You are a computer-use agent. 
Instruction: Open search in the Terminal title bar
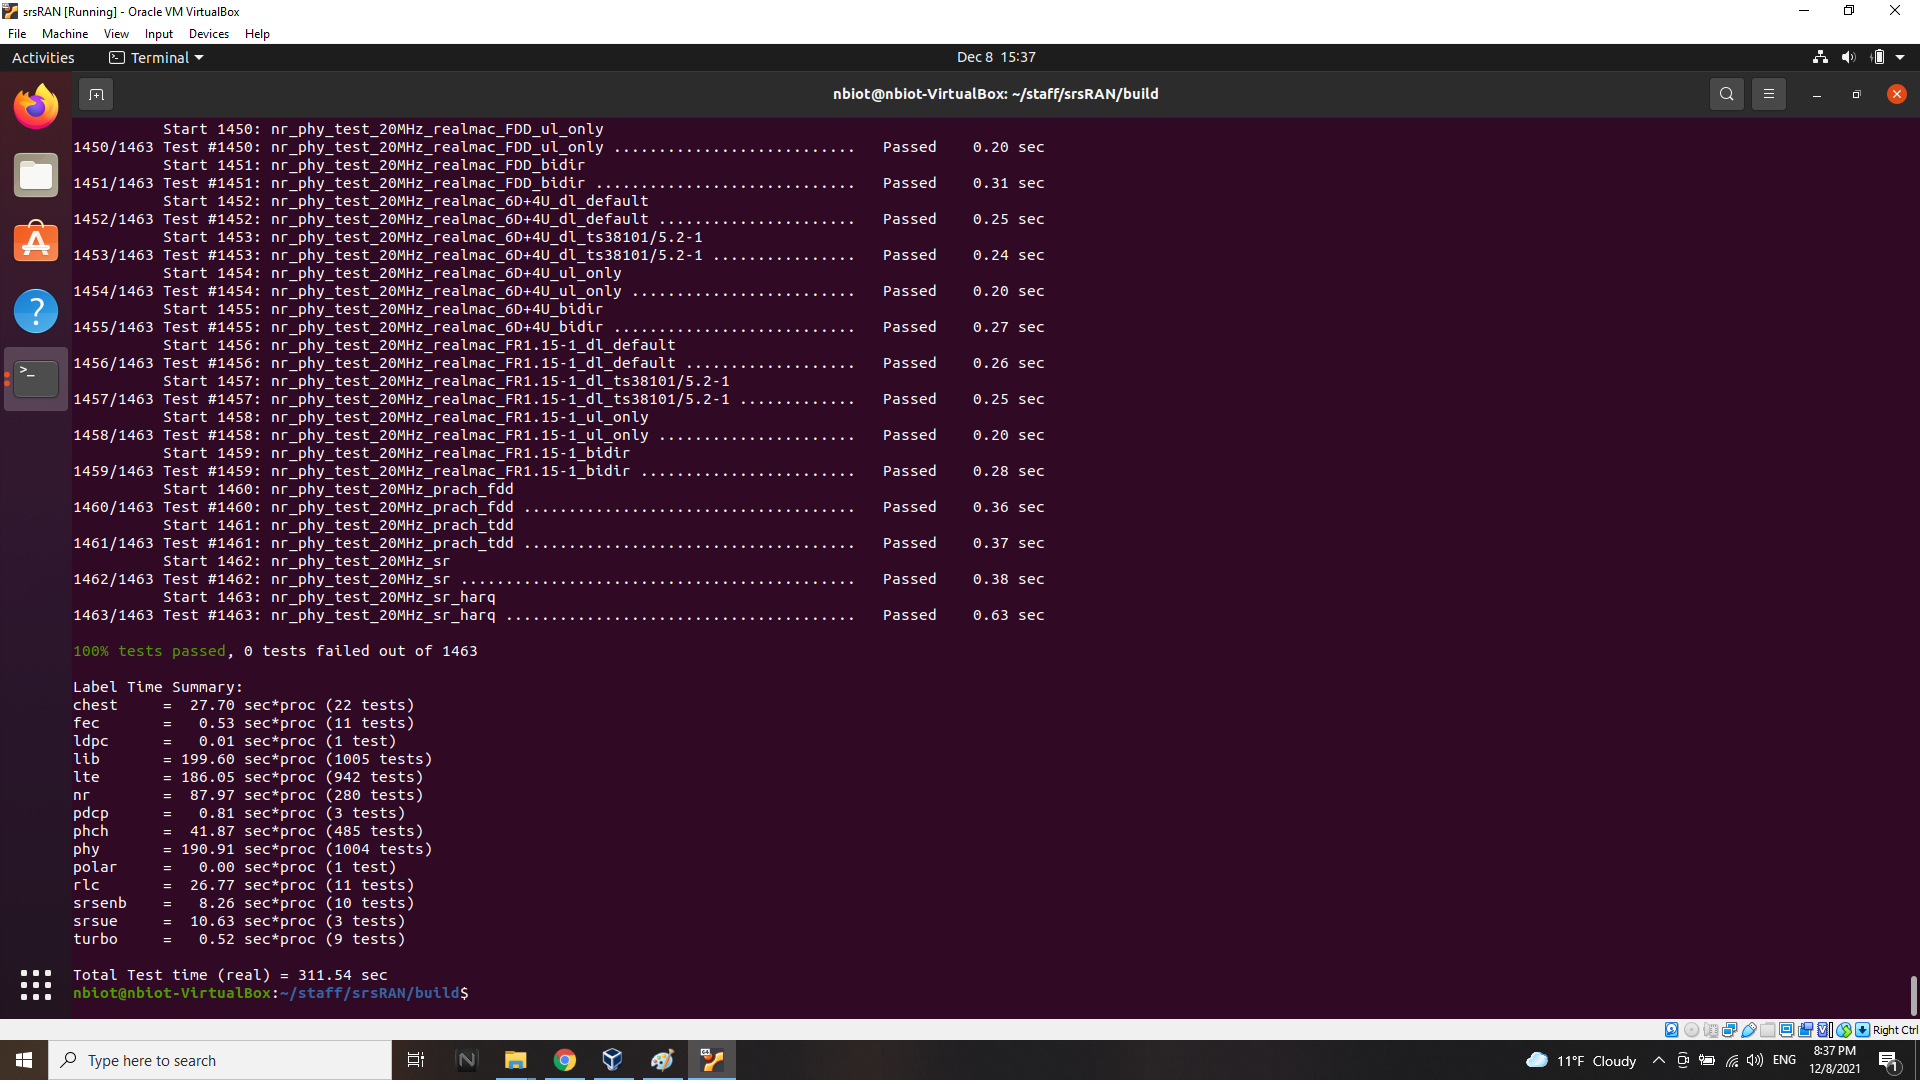(x=1727, y=93)
